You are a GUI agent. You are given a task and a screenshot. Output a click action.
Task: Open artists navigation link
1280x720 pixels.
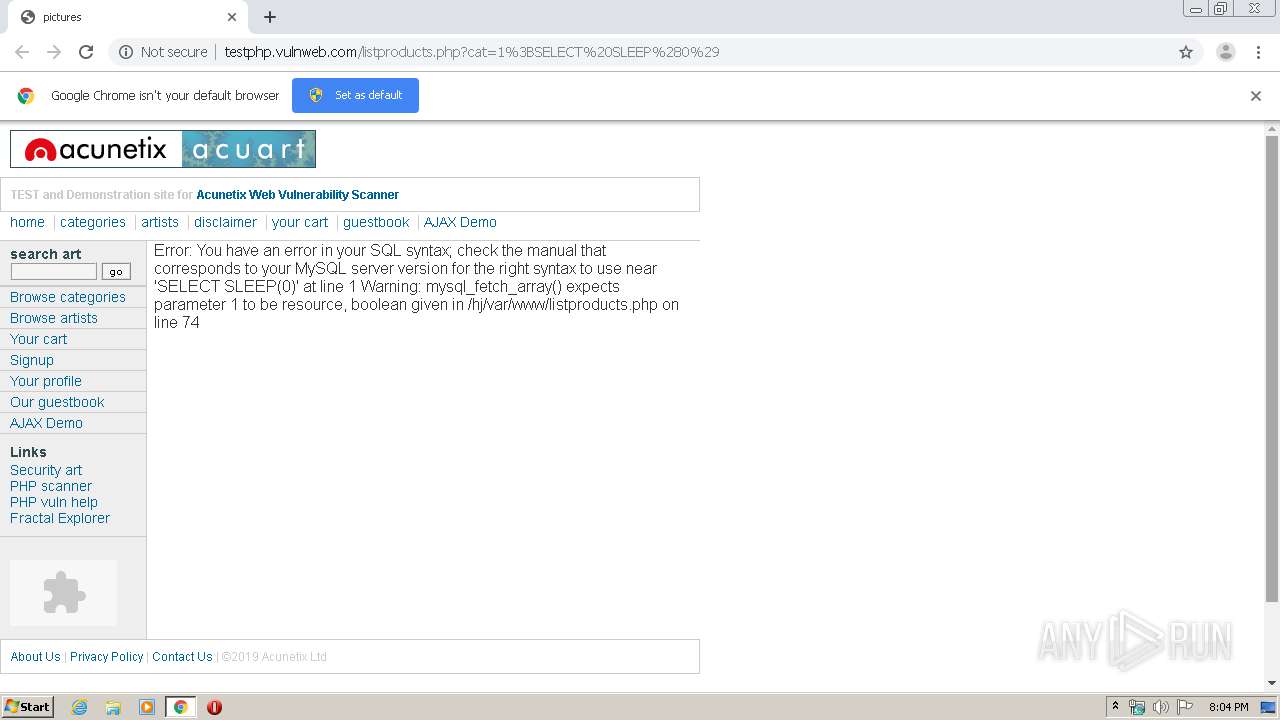(x=160, y=222)
